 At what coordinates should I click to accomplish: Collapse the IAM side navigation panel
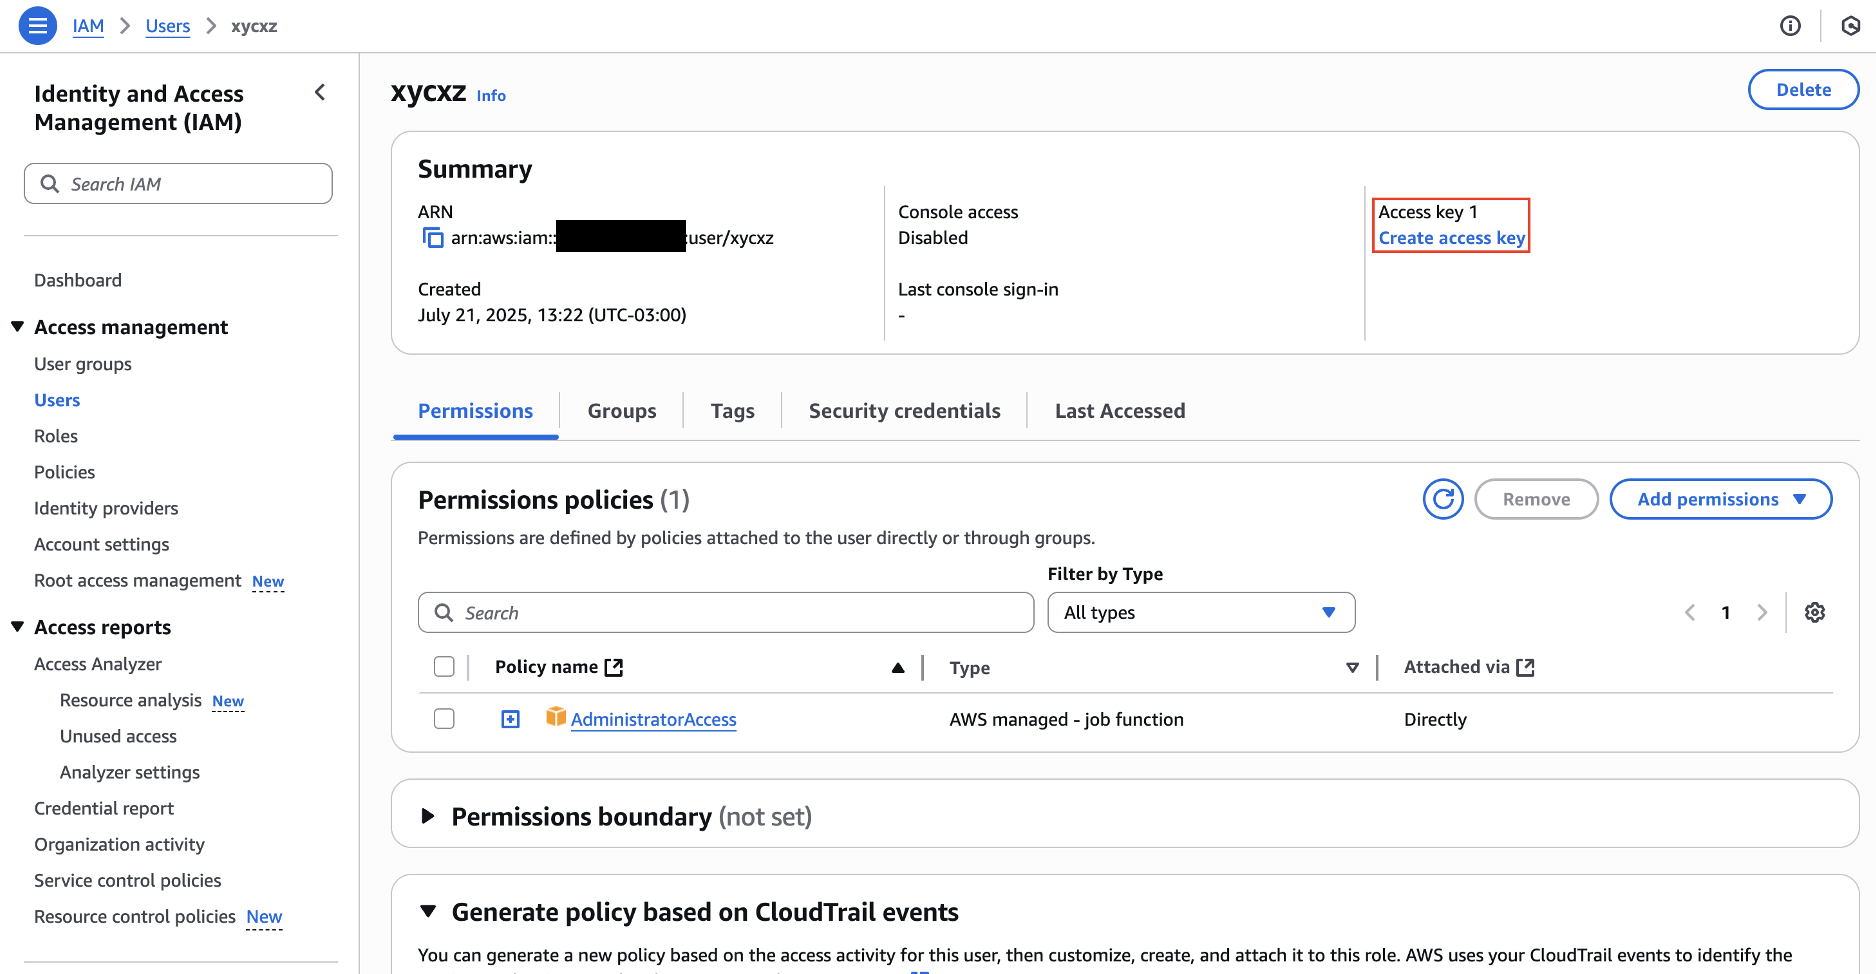point(320,93)
